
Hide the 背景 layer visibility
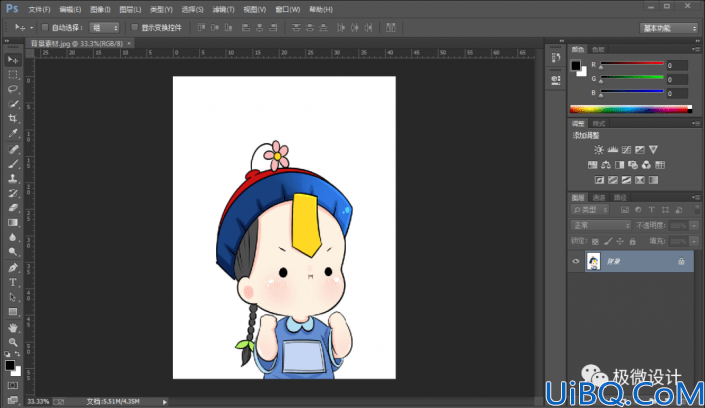(576, 261)
